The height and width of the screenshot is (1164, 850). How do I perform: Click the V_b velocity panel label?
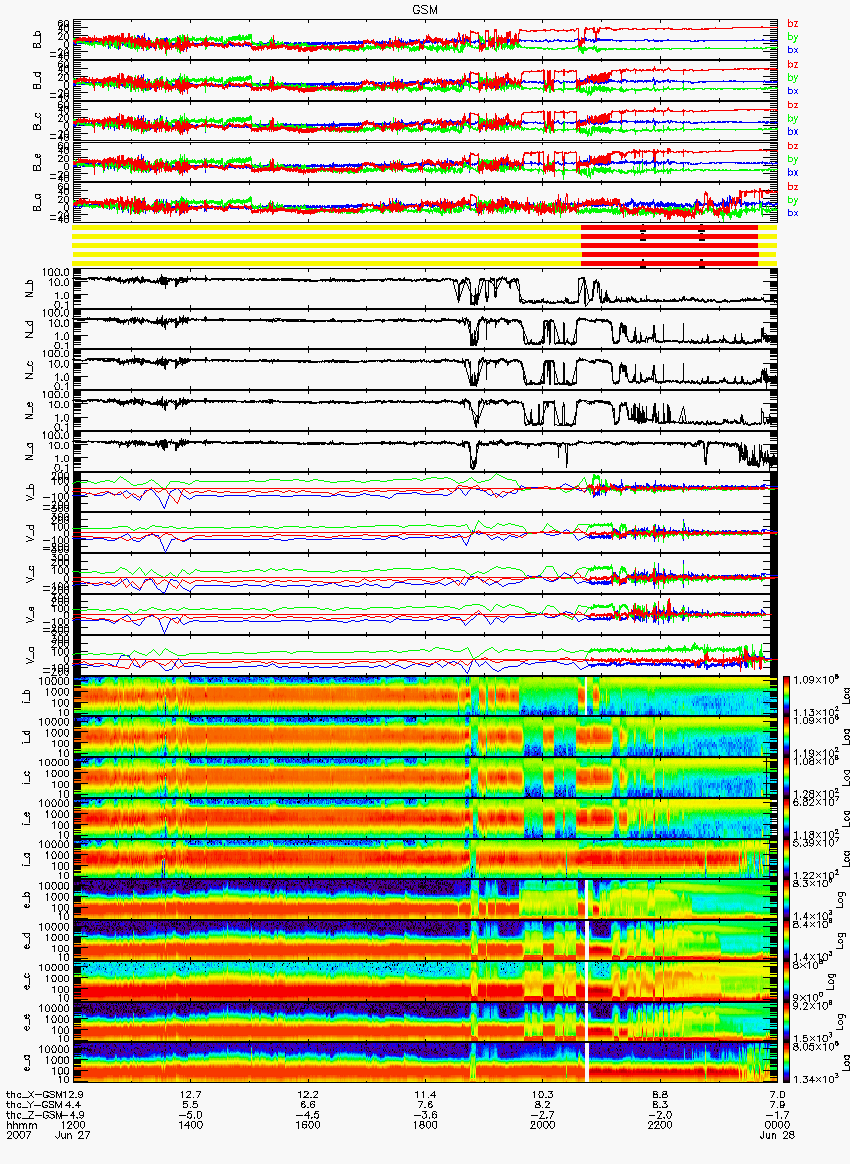pos(30,491)
